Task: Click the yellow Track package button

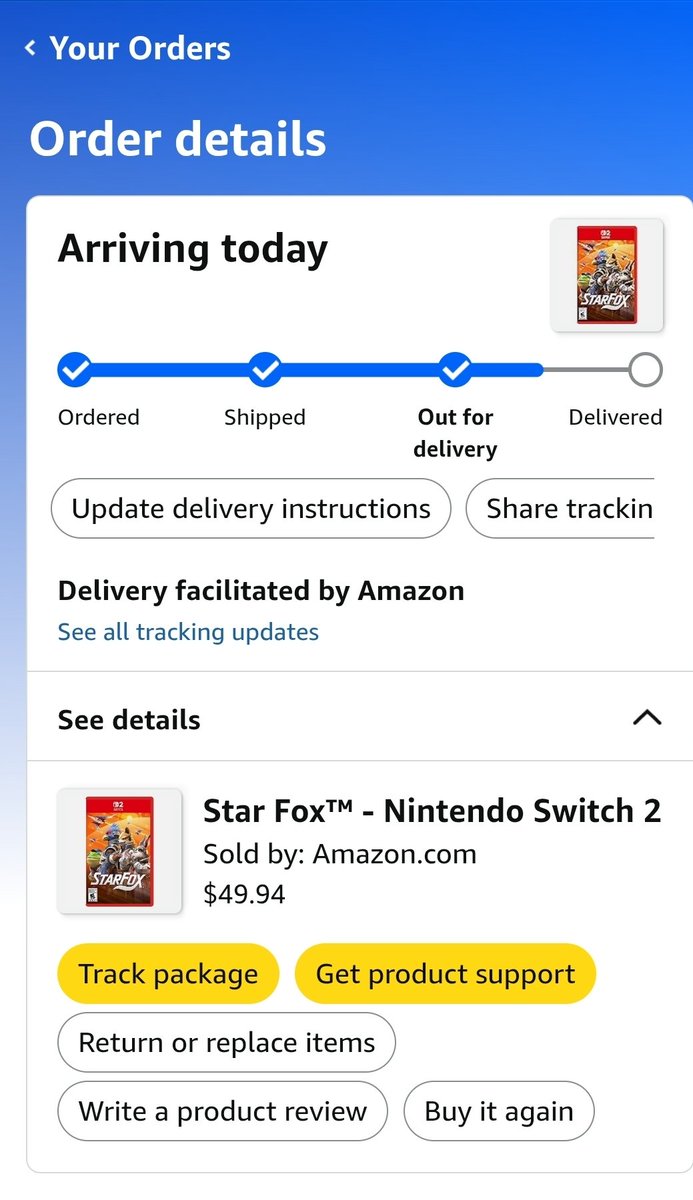Action: (x=168, y=974)
